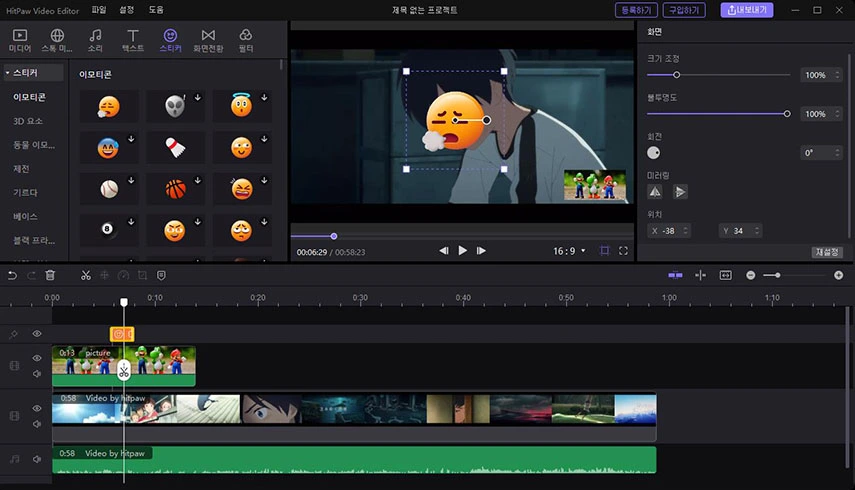Open the 설정 menu
The image size is (855, 490).
click(127, 10)
